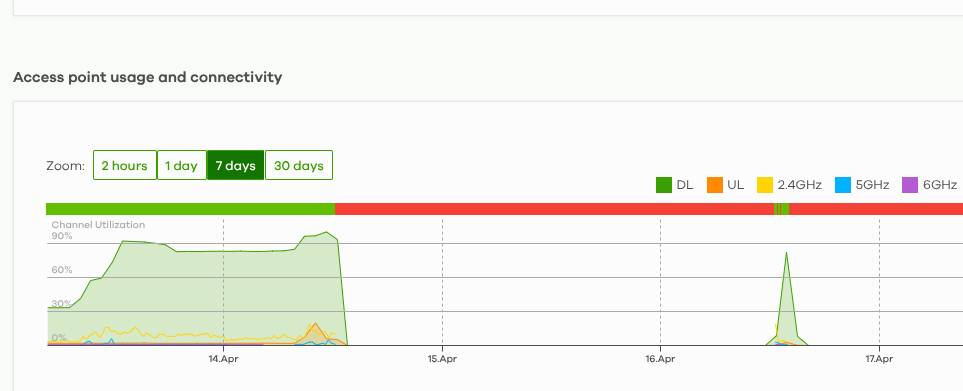This screenshot has height=391, width=963.
Task: Select the 1 day zoom range
Action: [x=181, y=165]
